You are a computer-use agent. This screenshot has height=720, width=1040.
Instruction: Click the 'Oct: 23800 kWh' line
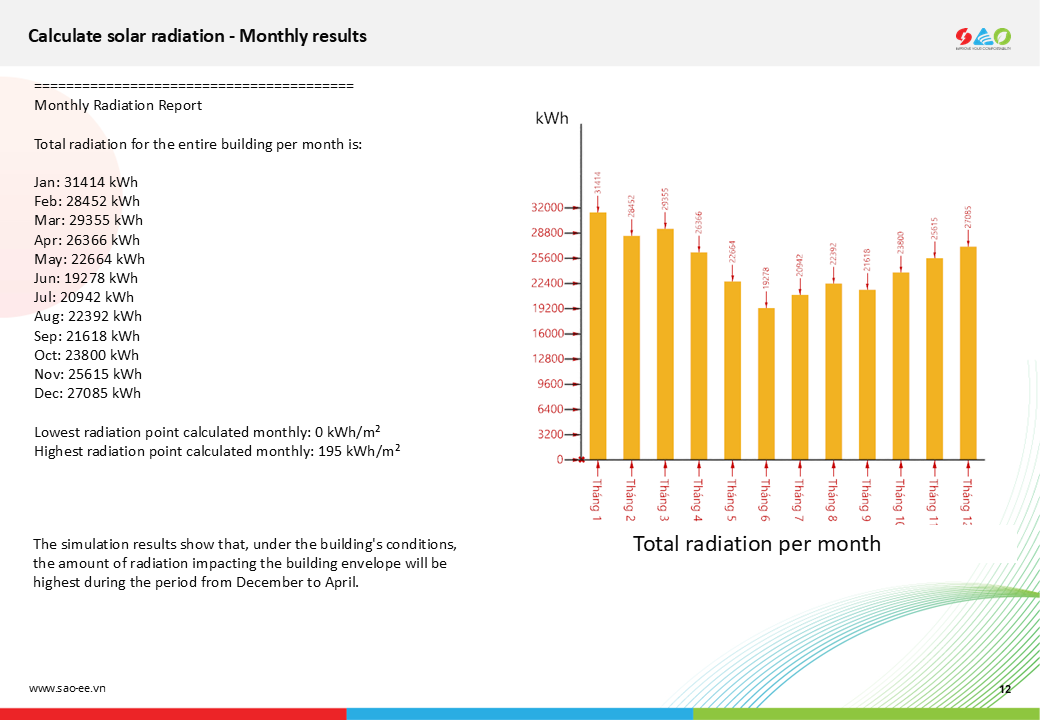[86, 355]
